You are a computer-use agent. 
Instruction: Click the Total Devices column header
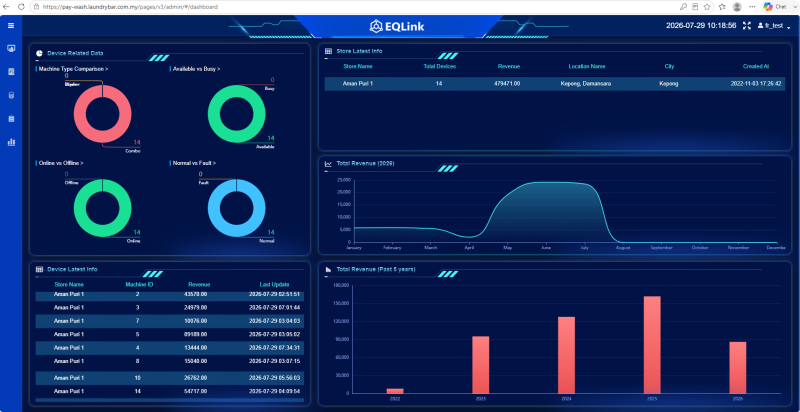point(439,66)
